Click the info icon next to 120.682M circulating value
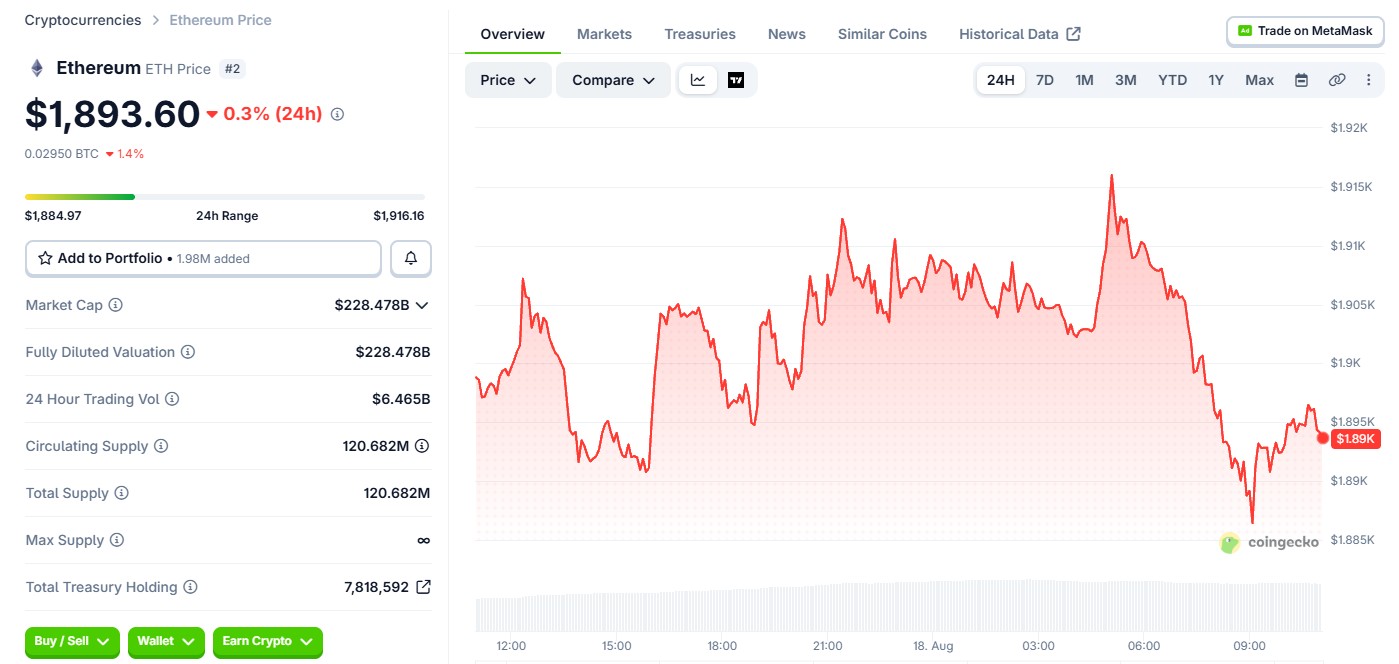The height and width of the screenshot is (664, 1399). [x=422, y=446]
